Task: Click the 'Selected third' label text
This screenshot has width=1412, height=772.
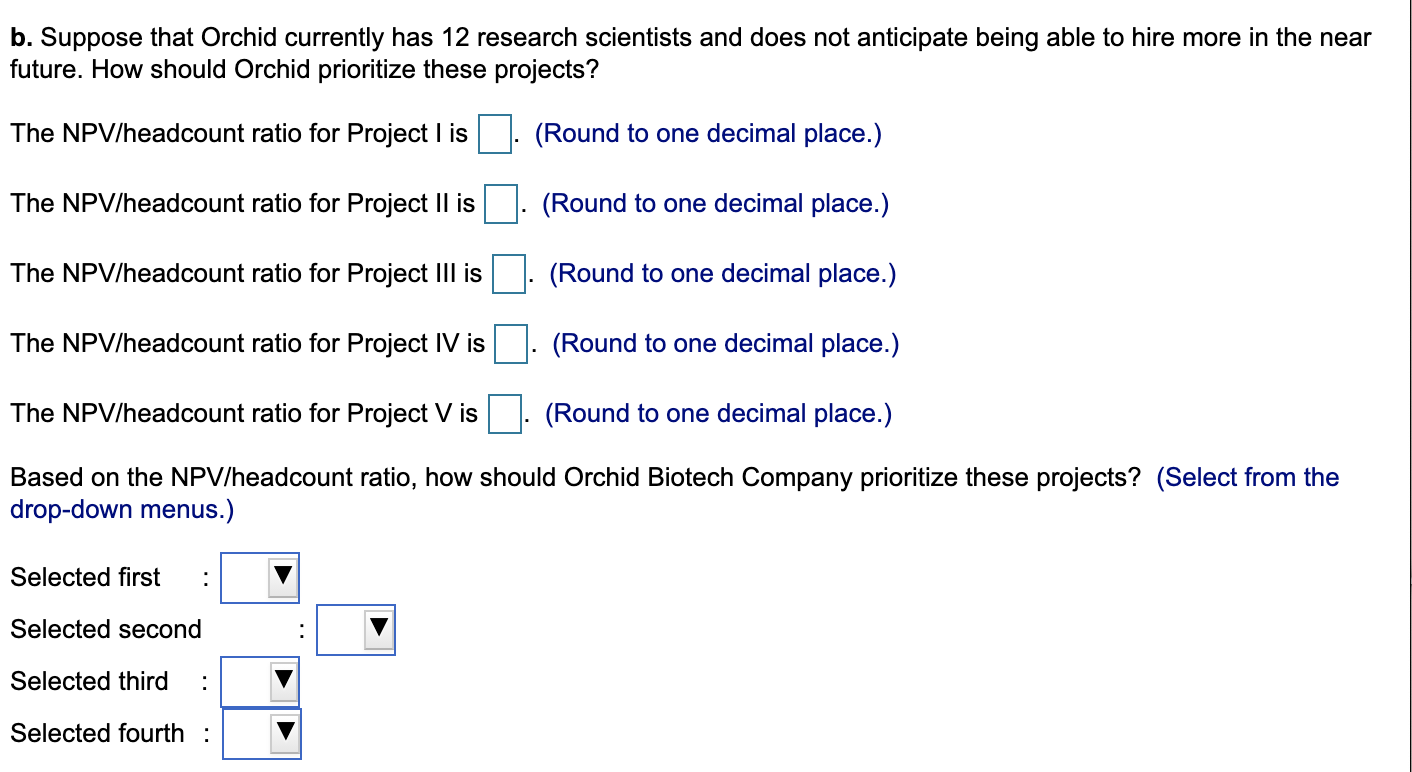Action: [x=89, y=682]
